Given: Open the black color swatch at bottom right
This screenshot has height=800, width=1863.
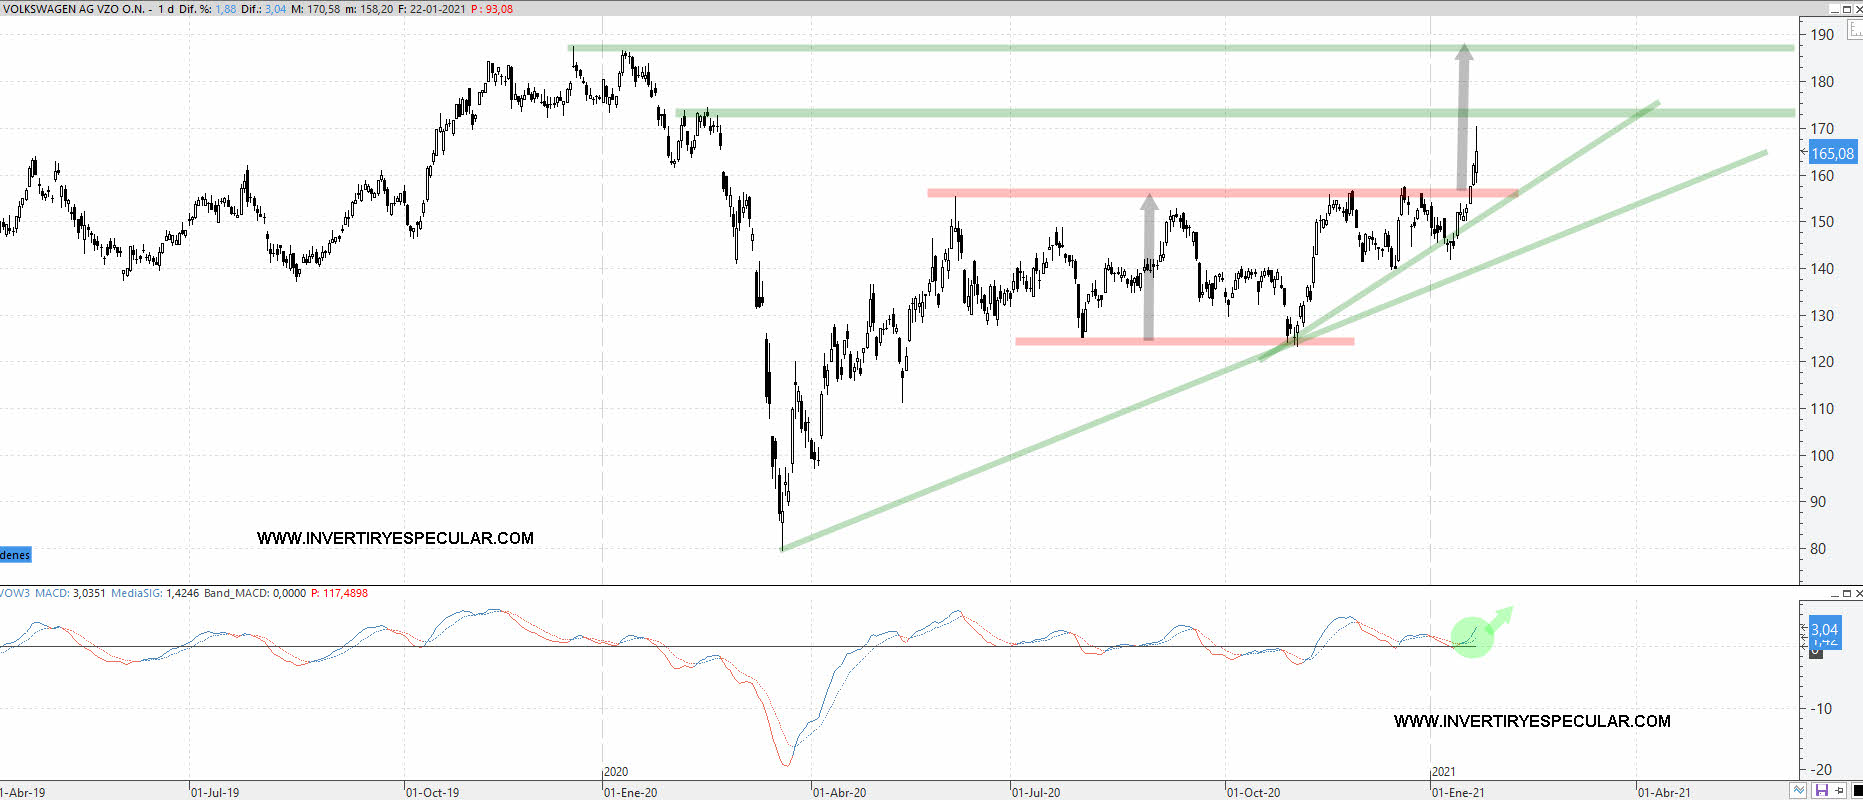Looking at the screenshot, I should (x=1857, y=791).
